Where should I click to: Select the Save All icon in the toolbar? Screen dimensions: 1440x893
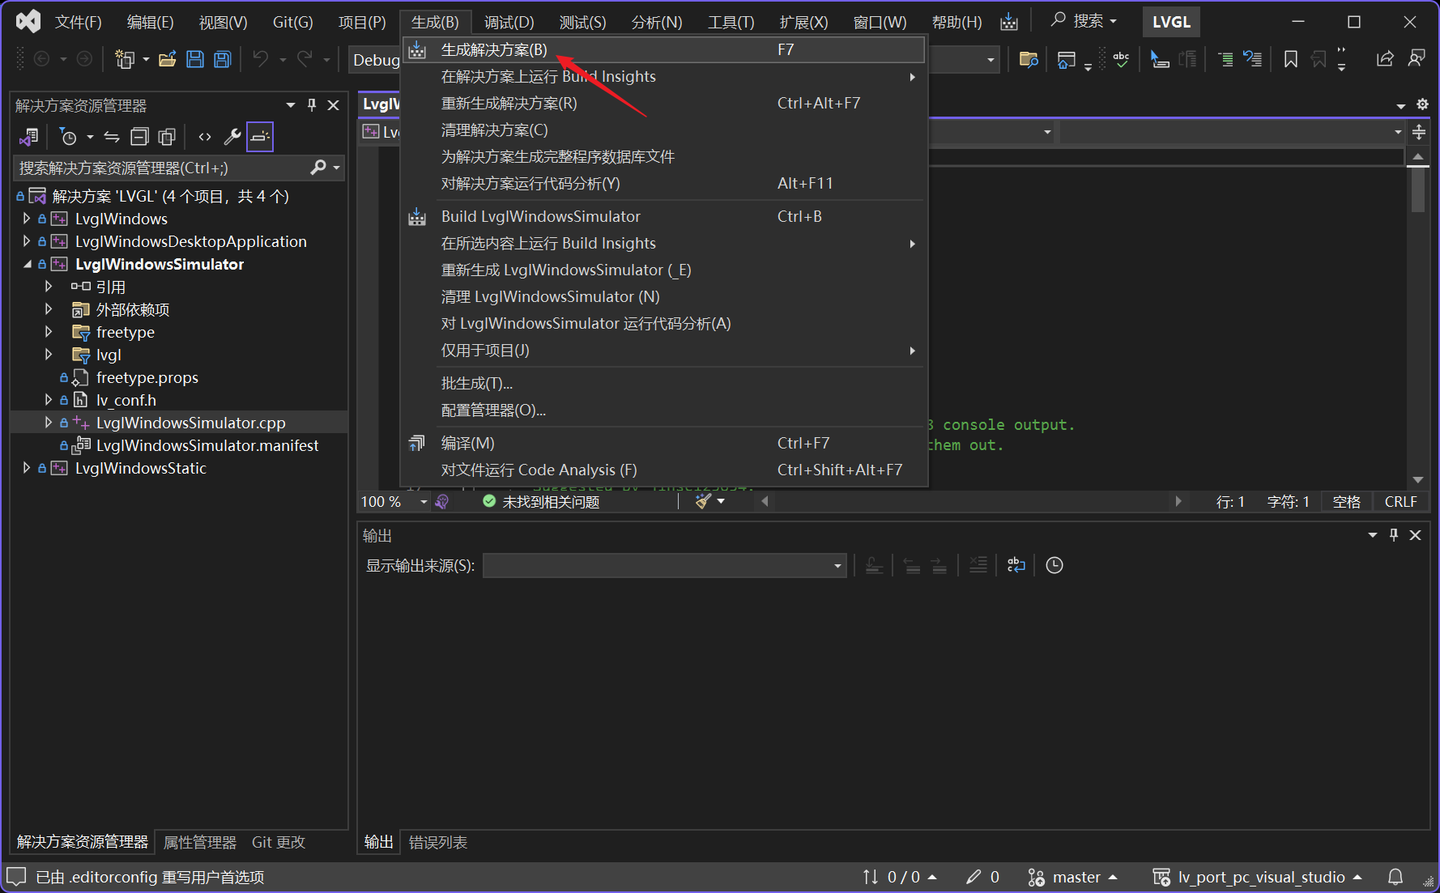221,59
